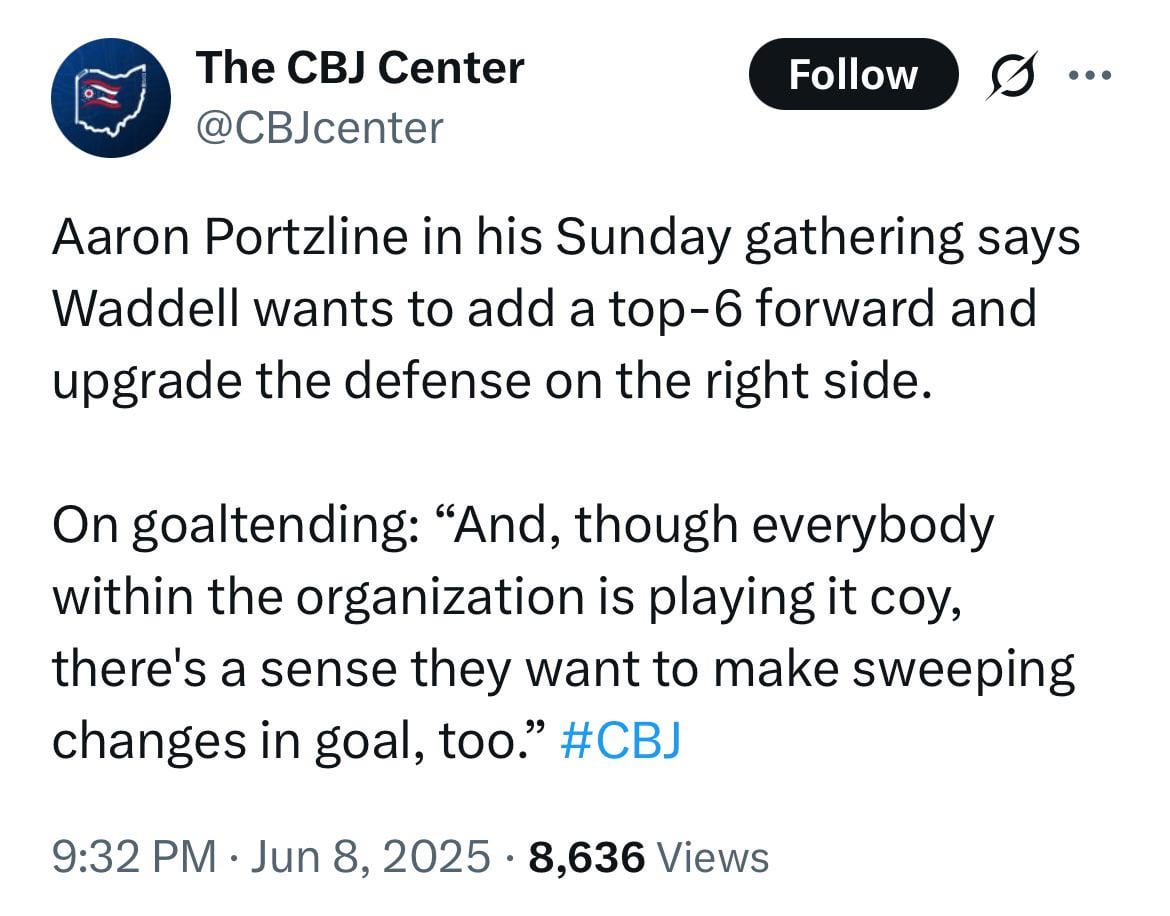The width and height of the screenshot is (1170, 916).
Task: View the 8,636 Views count
Action: click(649, 857)
